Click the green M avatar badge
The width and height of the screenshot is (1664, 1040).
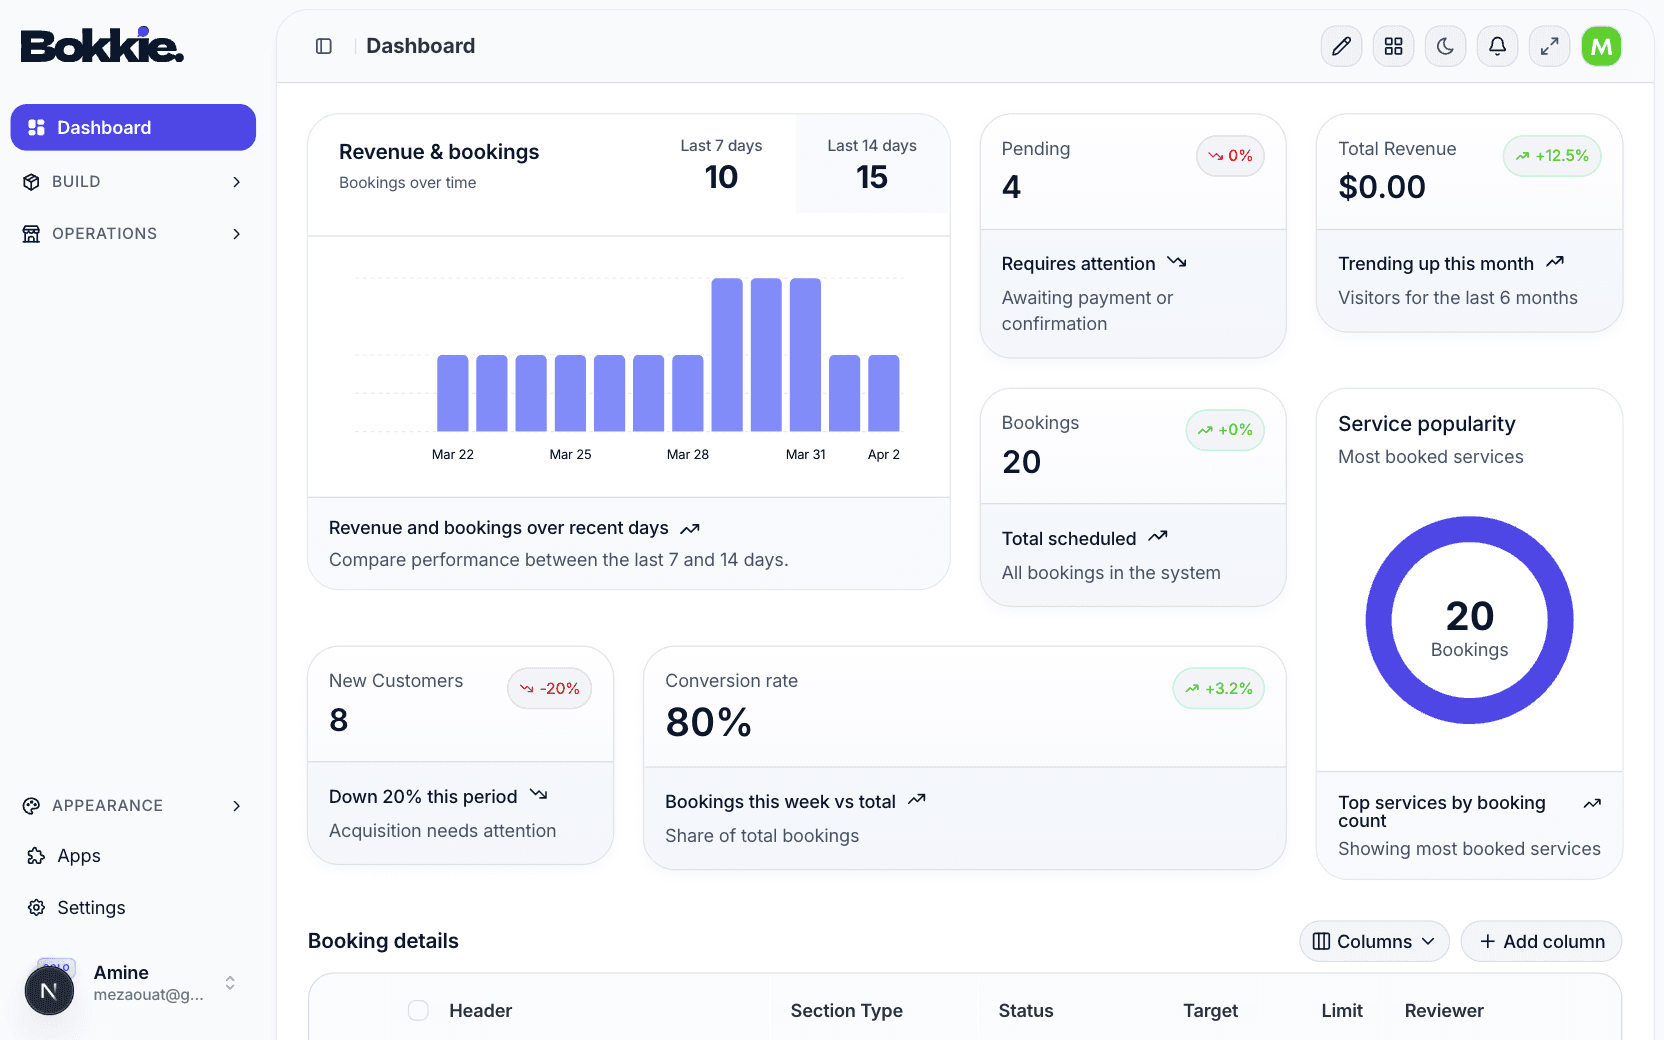(1601, 46)
